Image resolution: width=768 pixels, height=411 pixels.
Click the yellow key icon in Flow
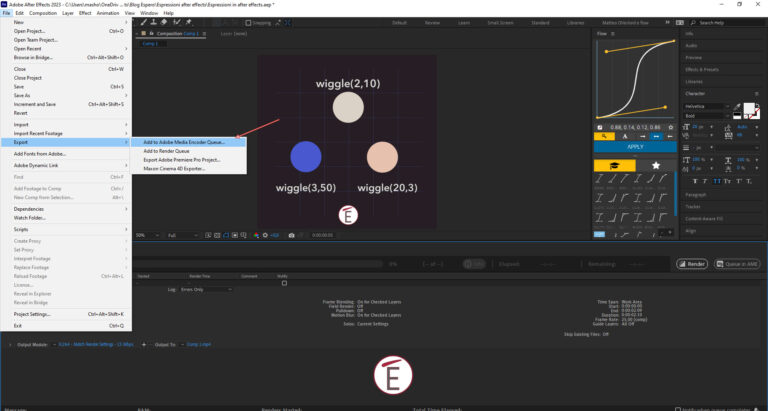pos(604,136)
